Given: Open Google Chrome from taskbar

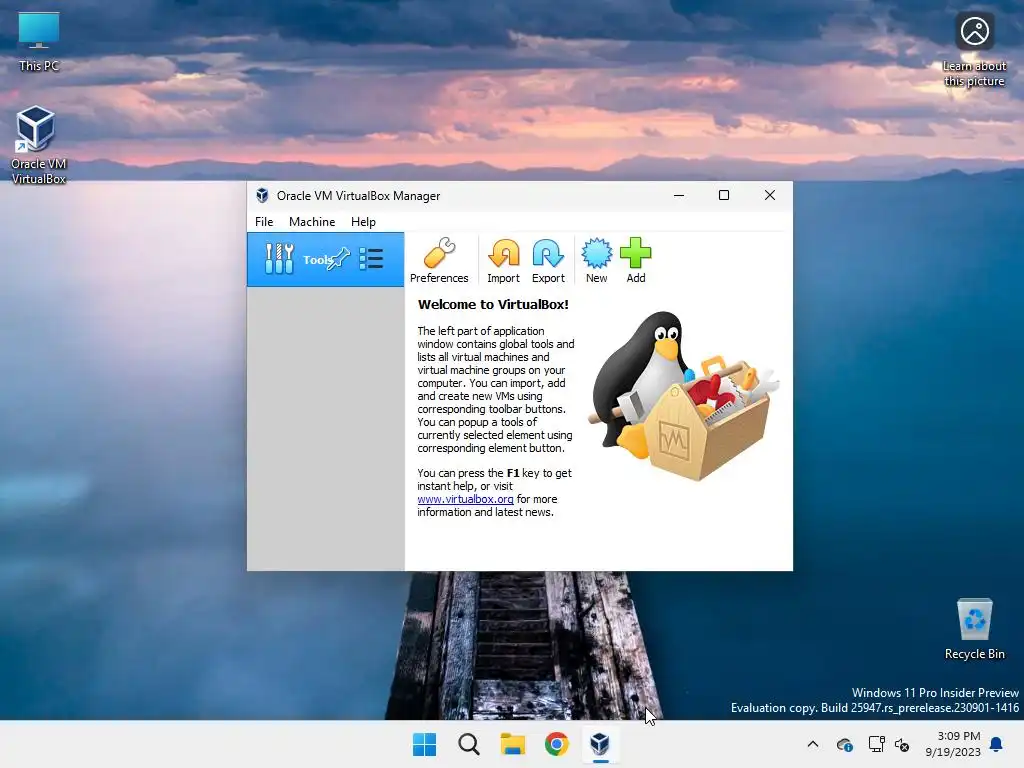Looking at the screenshot, I should pyautogui.click(x=556, y=744).
